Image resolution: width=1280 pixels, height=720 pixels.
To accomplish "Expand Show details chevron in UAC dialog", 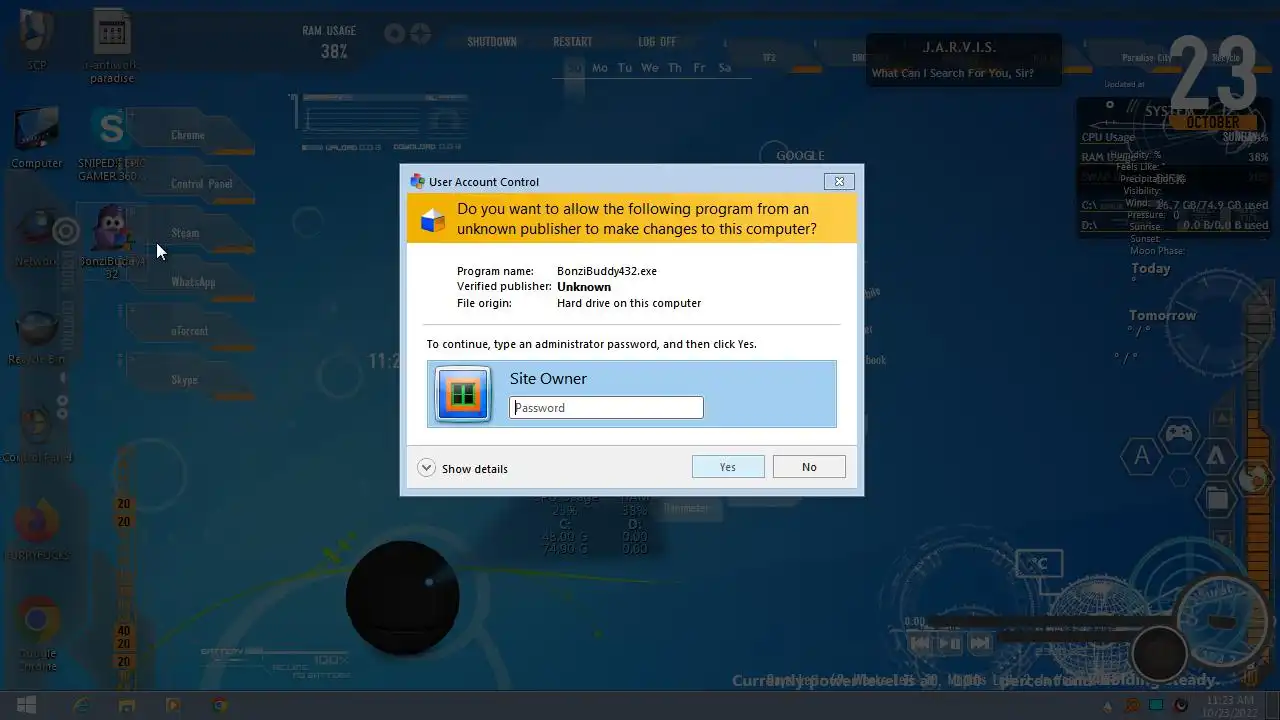I will point(427,468).
